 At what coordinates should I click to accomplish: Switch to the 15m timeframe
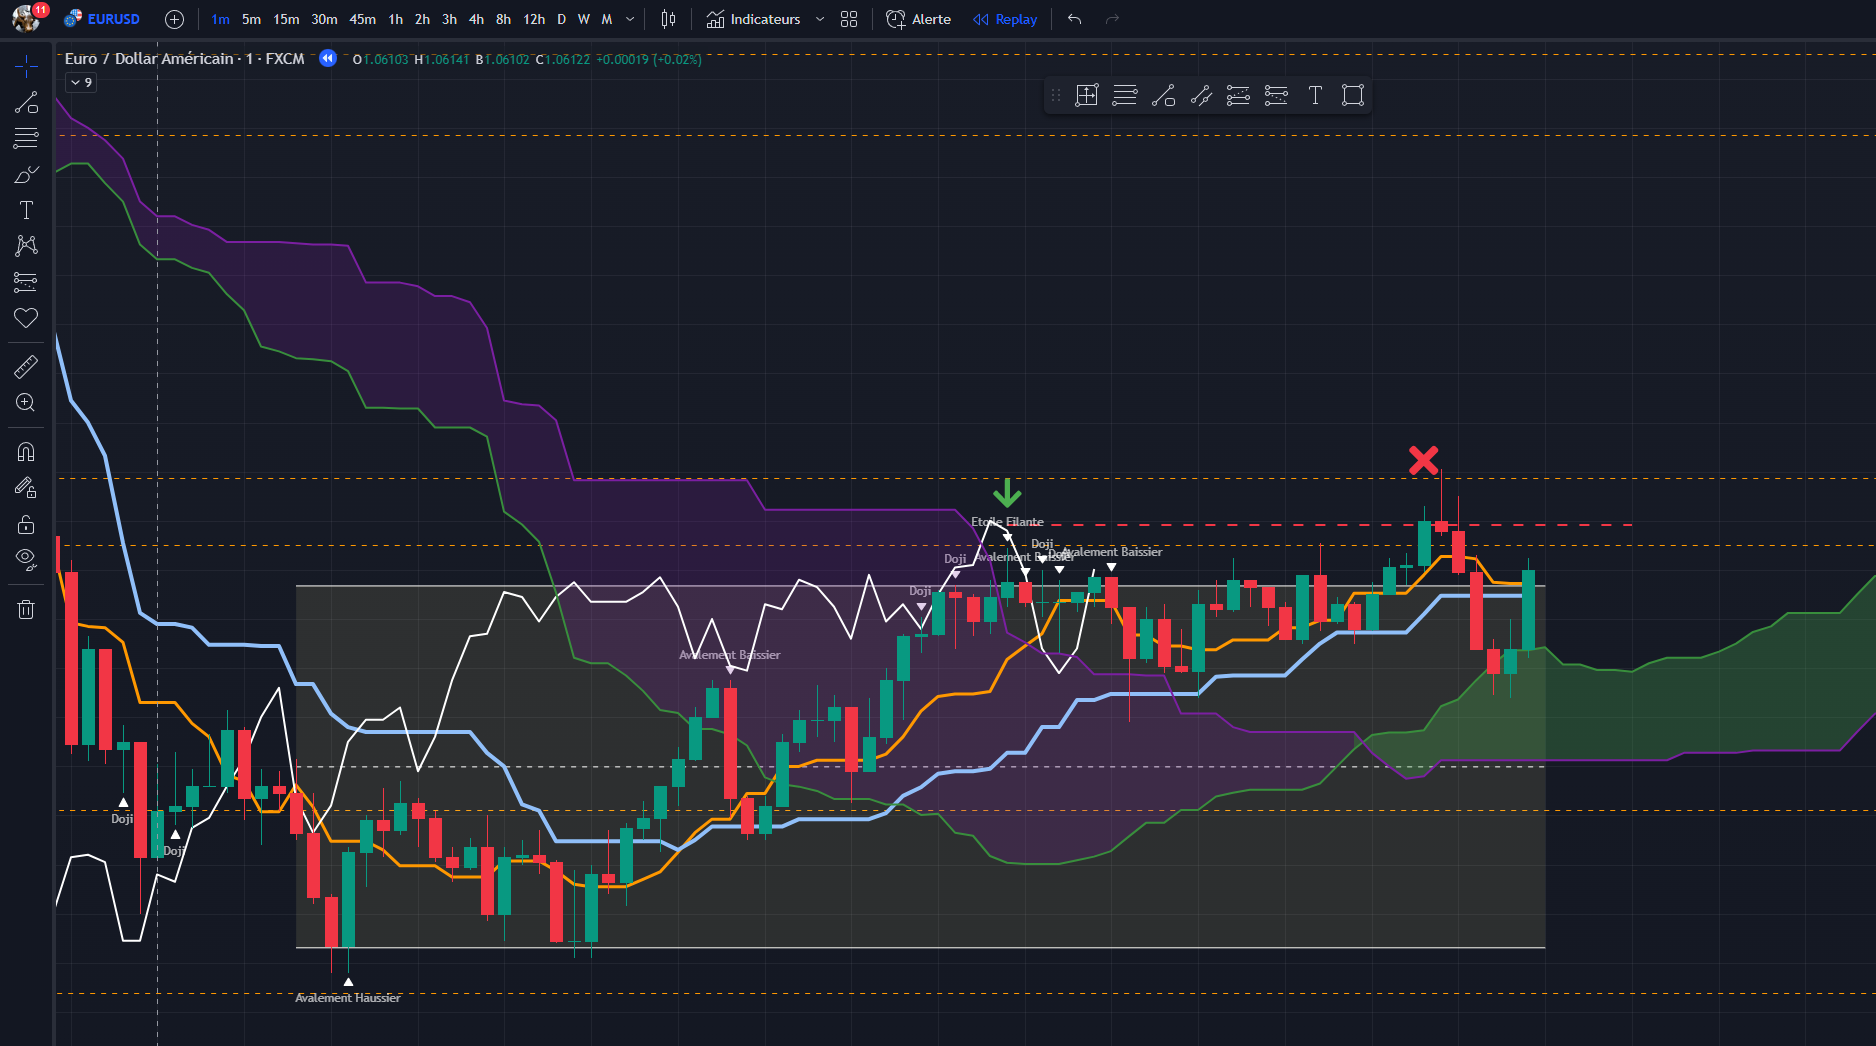point(286,19)
